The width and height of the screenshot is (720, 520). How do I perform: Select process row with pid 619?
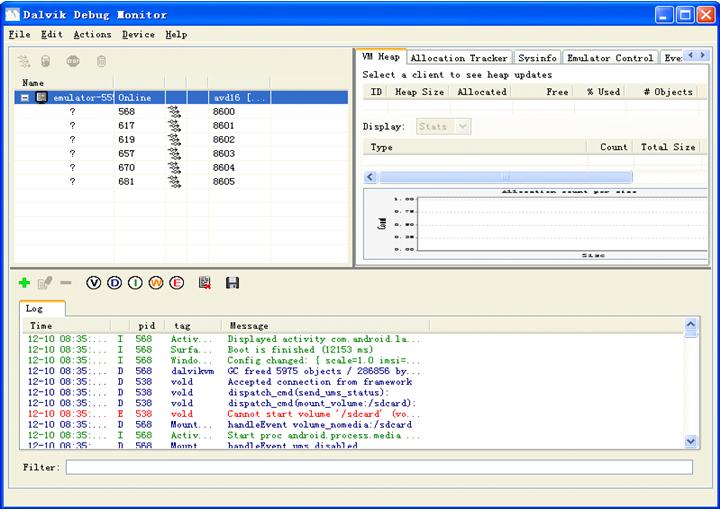click(181, 139)
